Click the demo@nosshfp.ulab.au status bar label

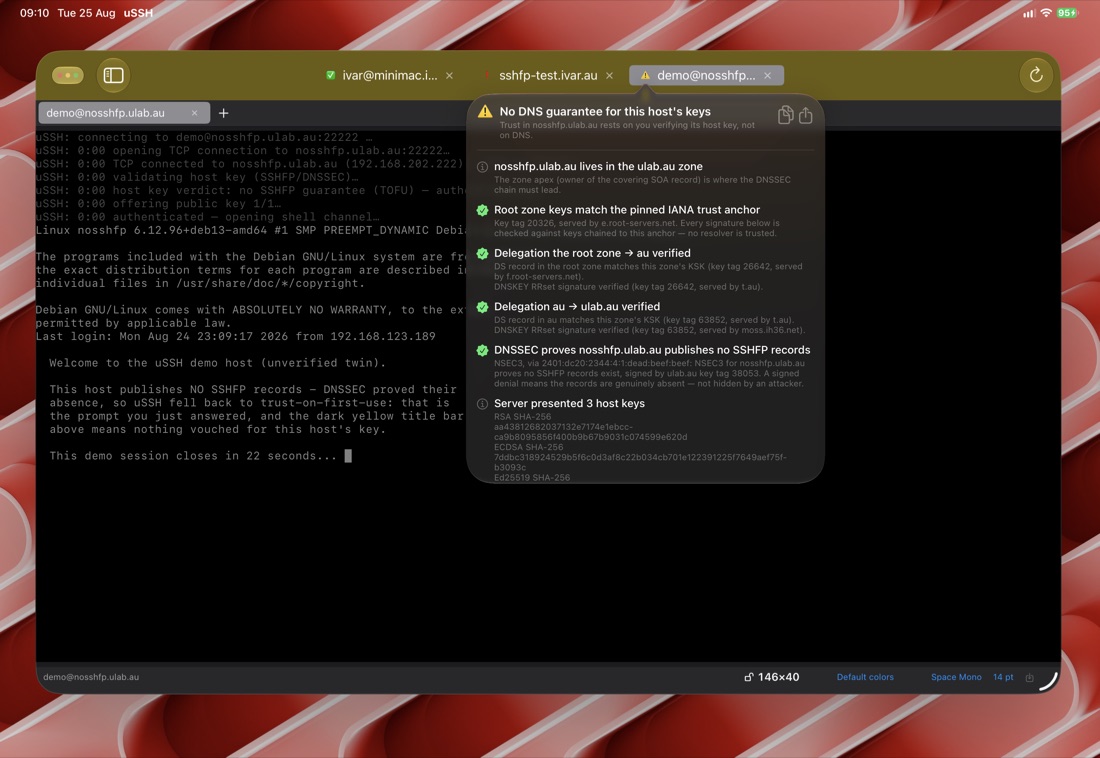point(91,677)
